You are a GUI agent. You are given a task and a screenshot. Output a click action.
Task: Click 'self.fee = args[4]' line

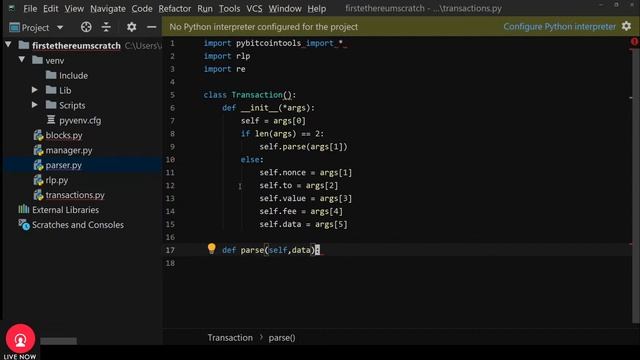pos(301,211)
